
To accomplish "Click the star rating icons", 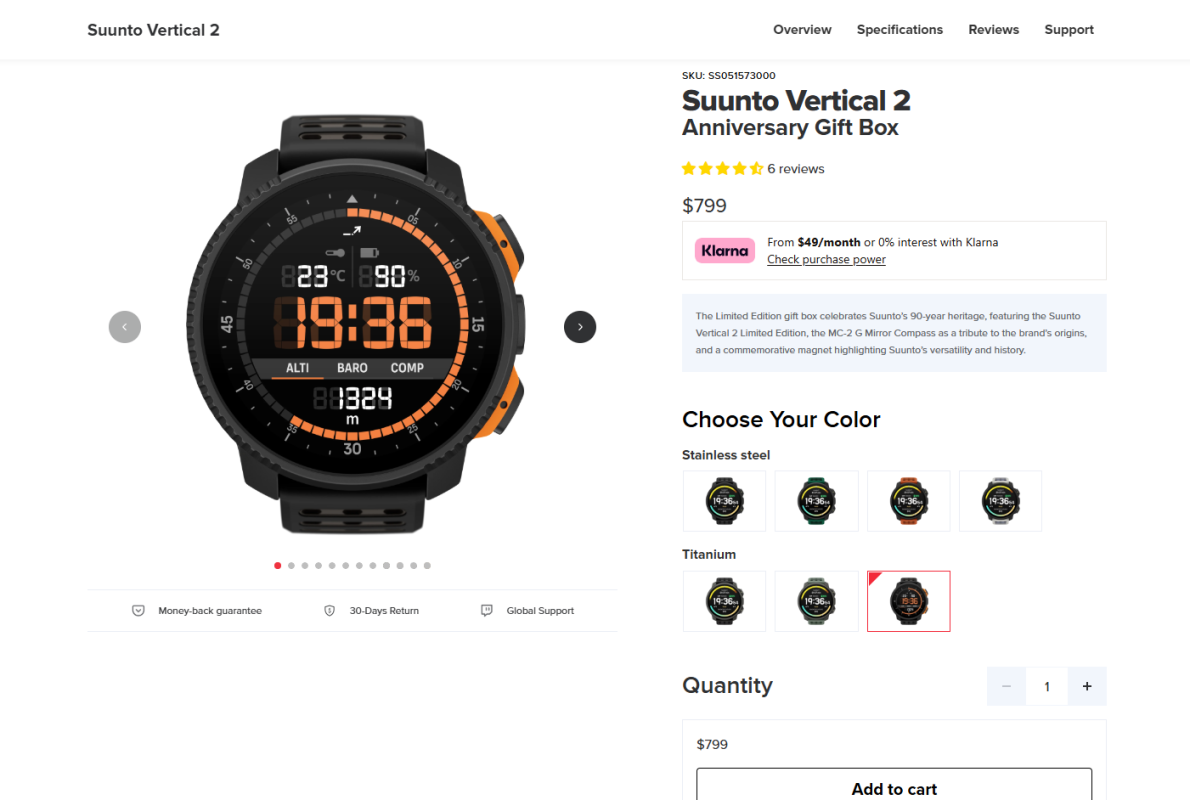I will coord(722,169).
